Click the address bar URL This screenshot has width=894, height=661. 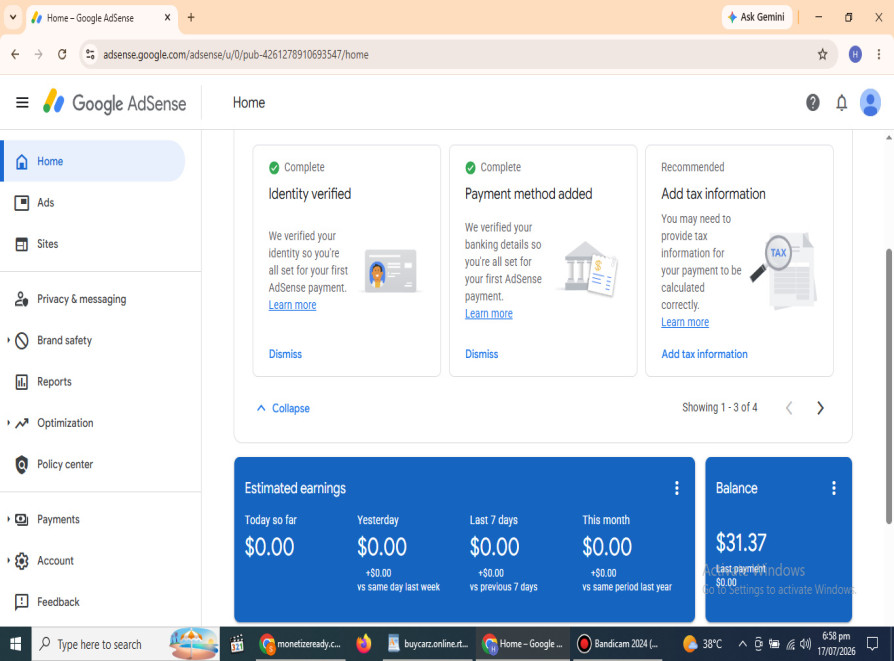[x=235, y=55]
